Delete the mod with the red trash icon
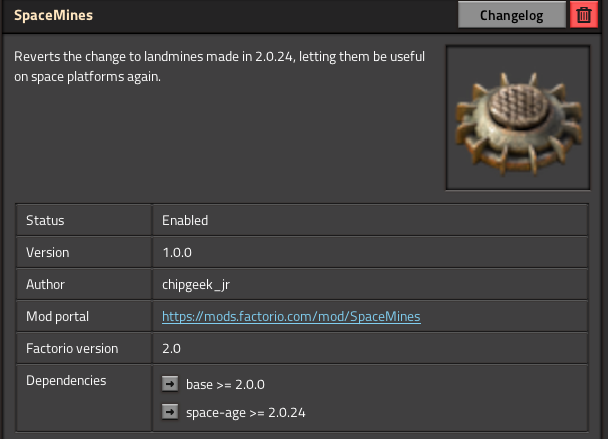 coord(584,15)
